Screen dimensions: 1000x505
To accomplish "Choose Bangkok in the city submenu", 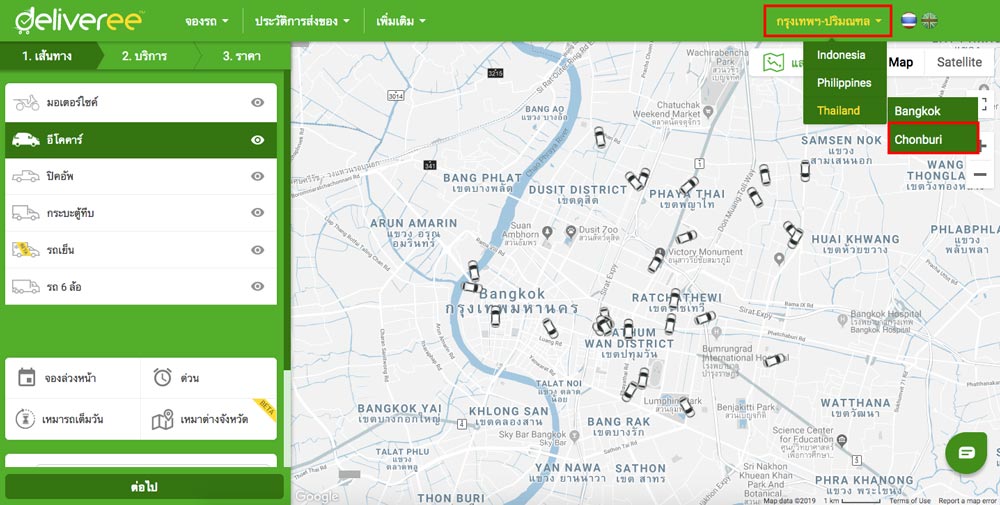I will (x=932, y=111).
